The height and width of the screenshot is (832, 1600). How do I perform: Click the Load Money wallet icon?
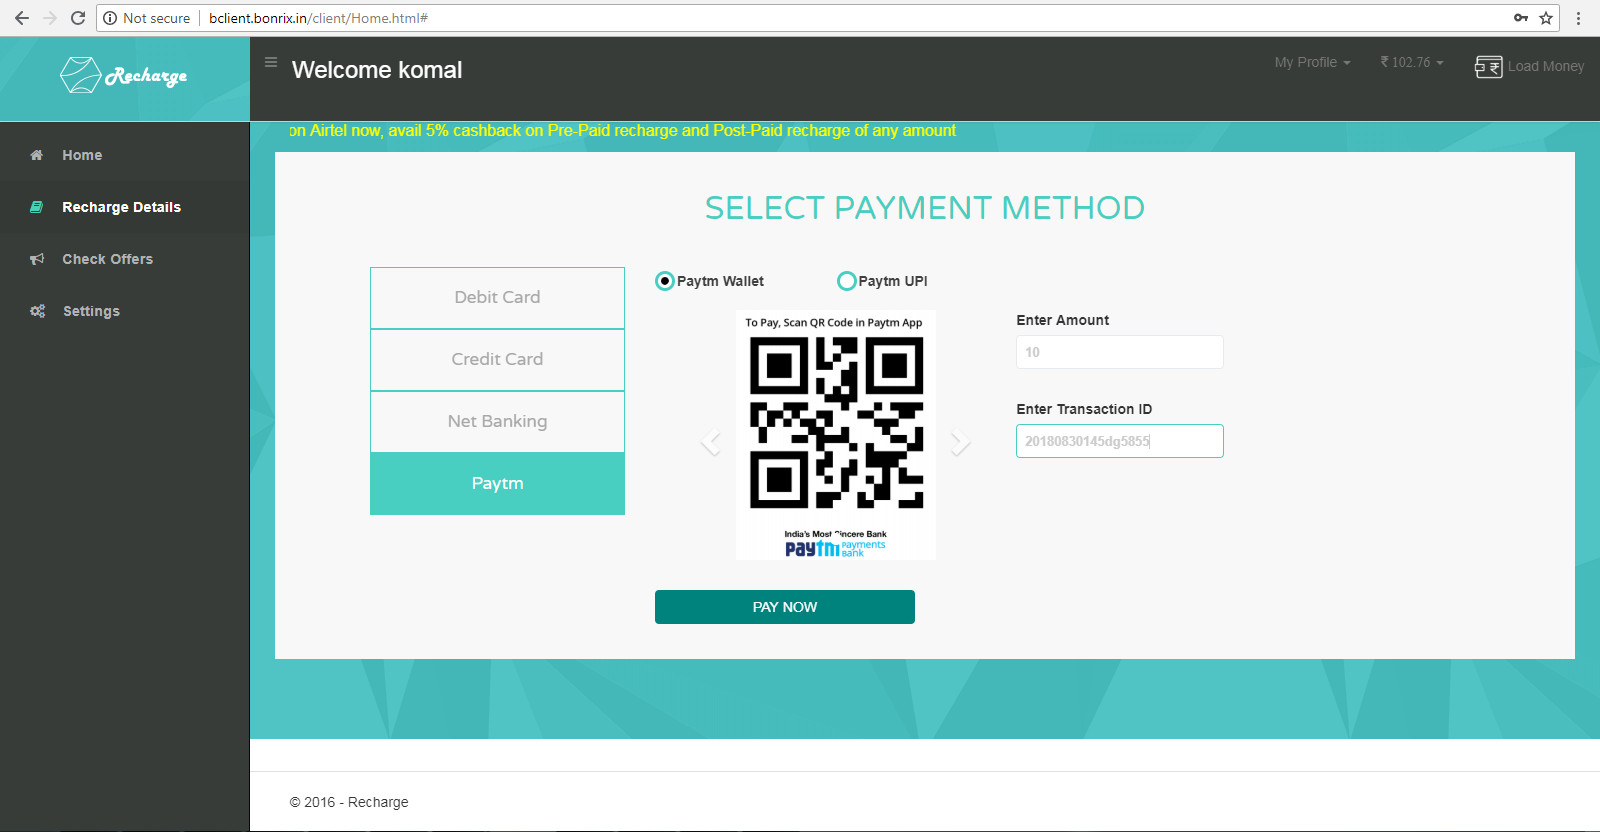1488,66
